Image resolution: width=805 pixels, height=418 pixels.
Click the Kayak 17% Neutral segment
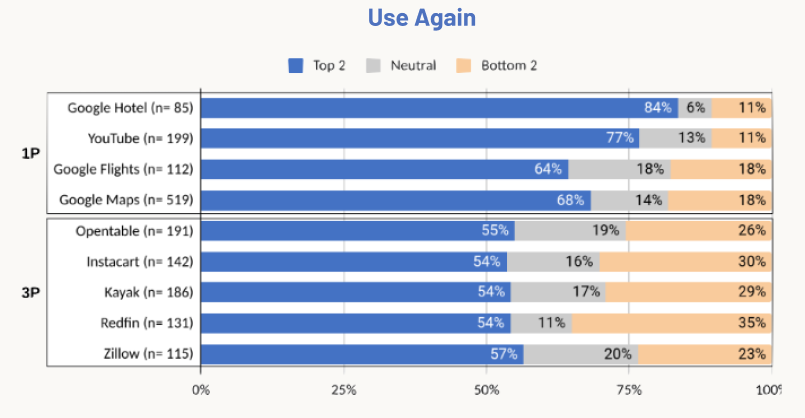[558, 293]
